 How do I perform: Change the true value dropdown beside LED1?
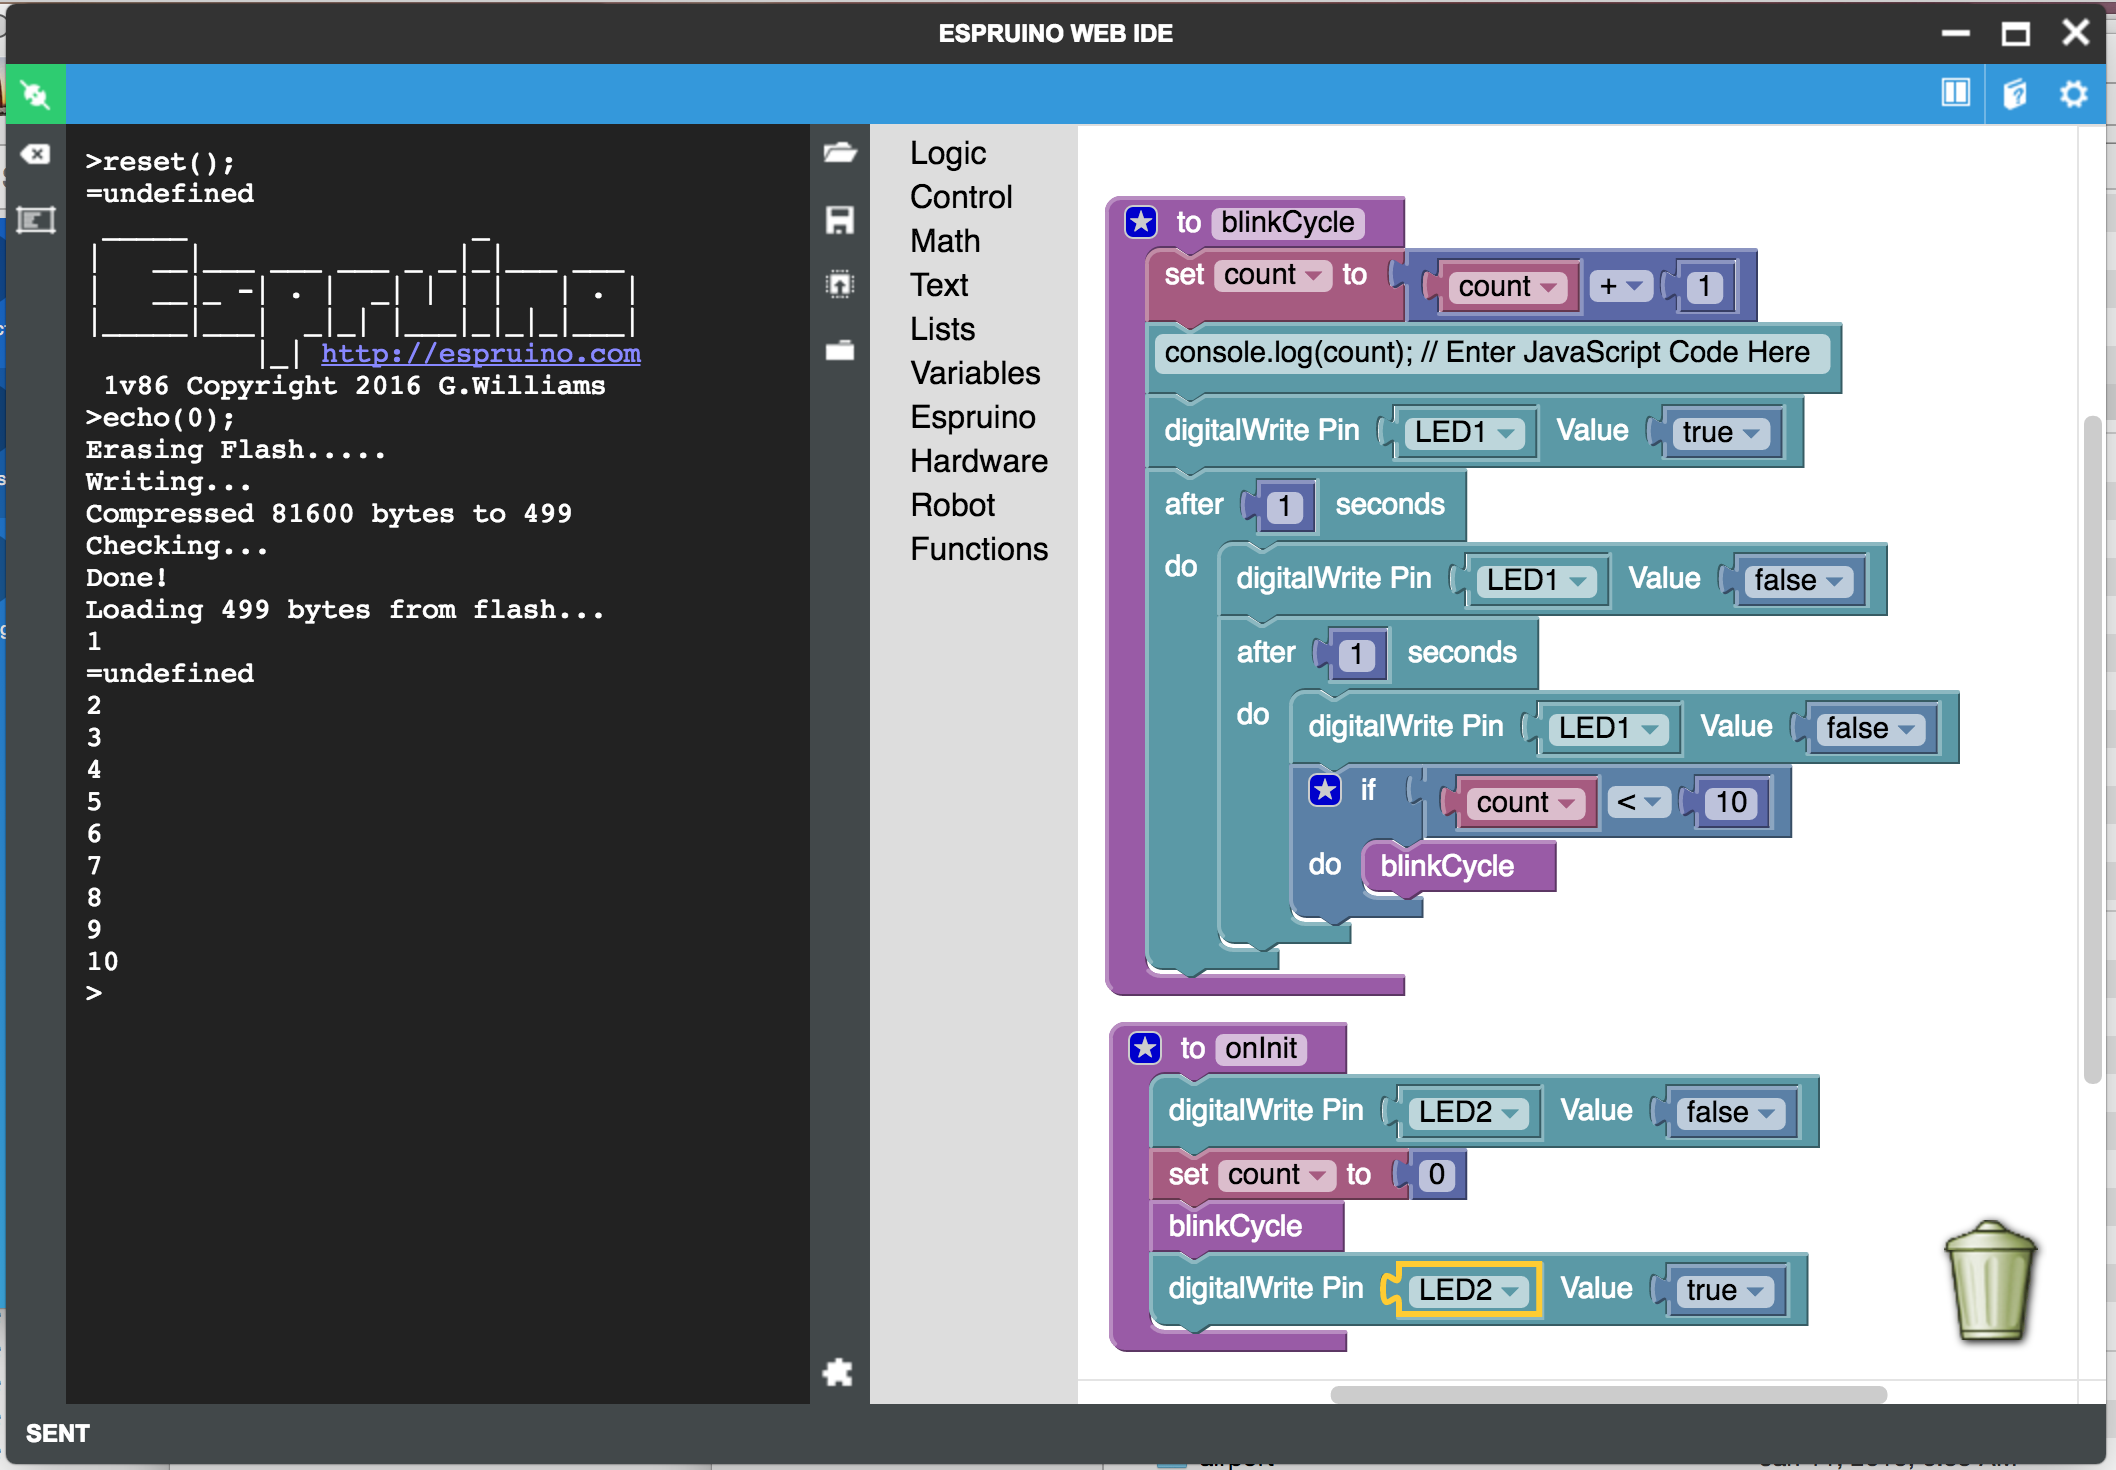[x=1720, y=432]
